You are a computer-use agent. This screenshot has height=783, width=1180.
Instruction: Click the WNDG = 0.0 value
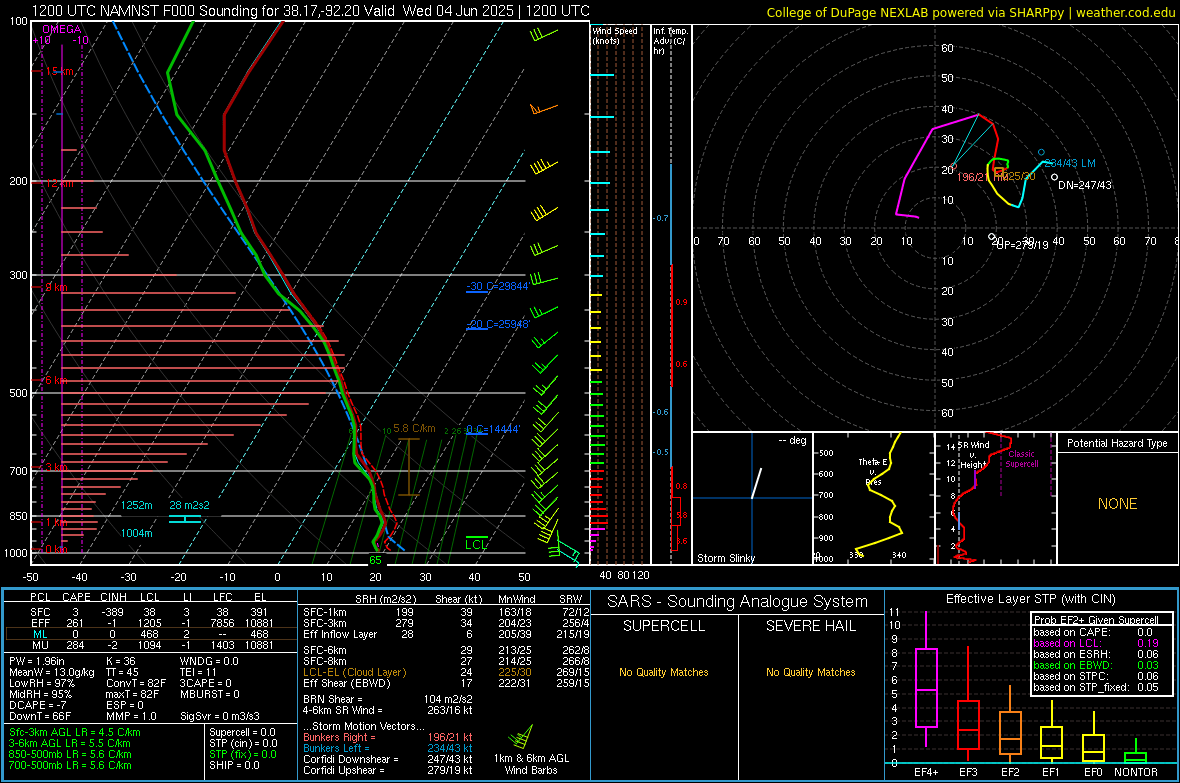pos(209,661)
